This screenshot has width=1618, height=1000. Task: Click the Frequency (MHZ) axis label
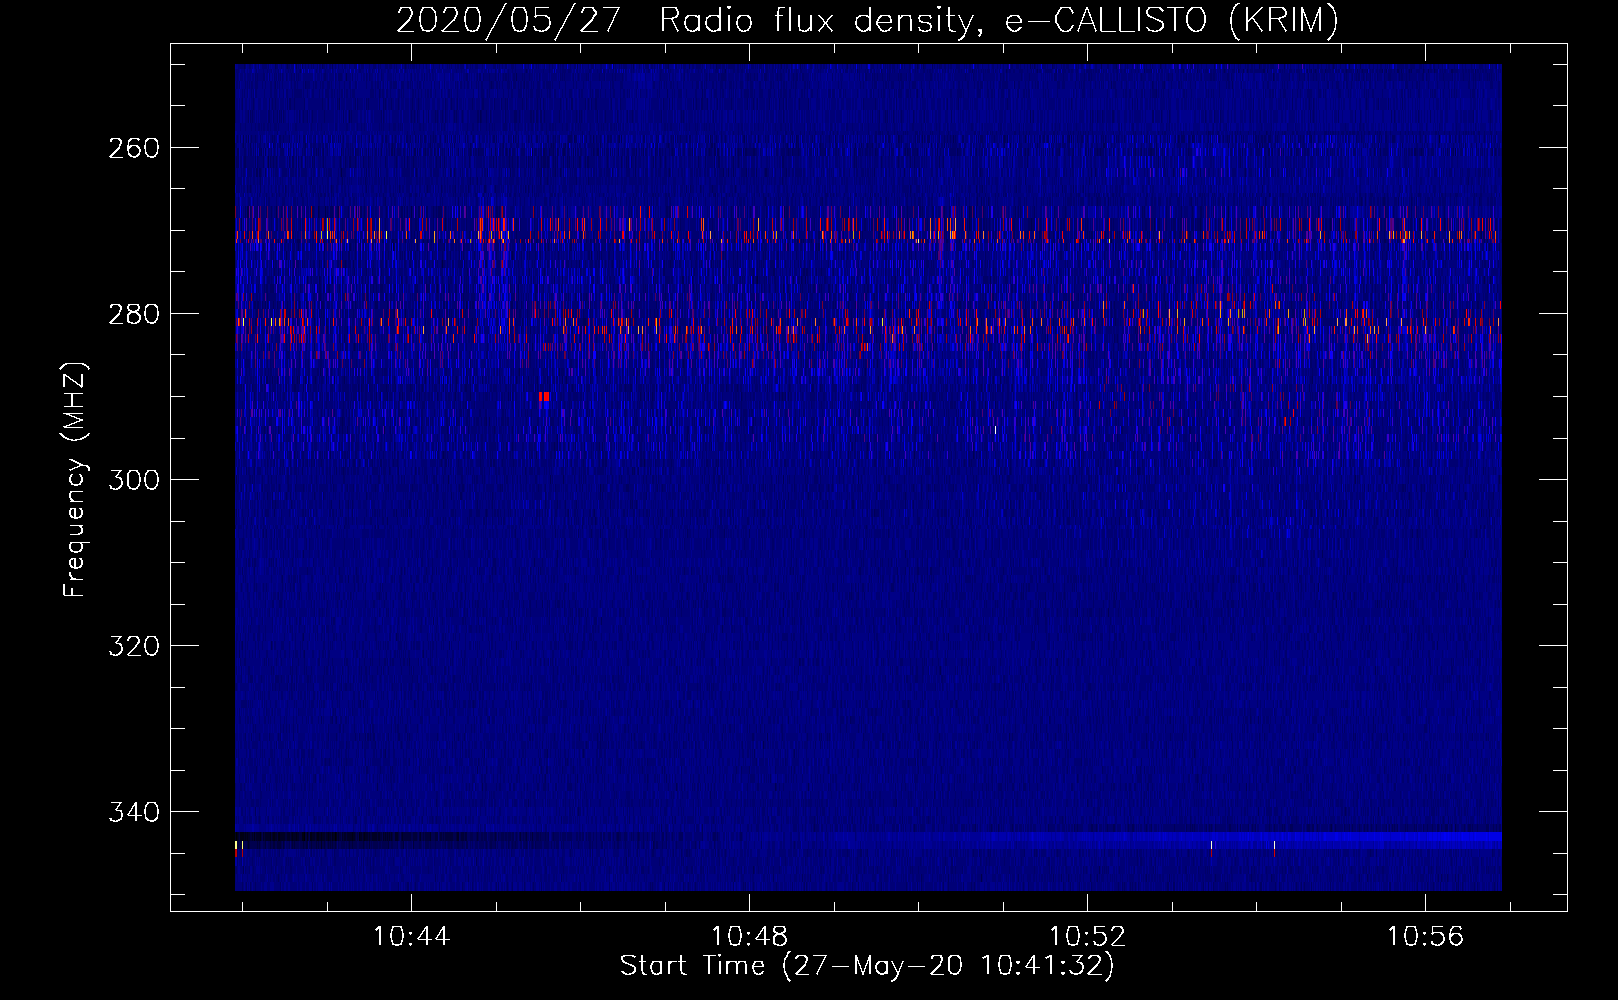(75, 479)
